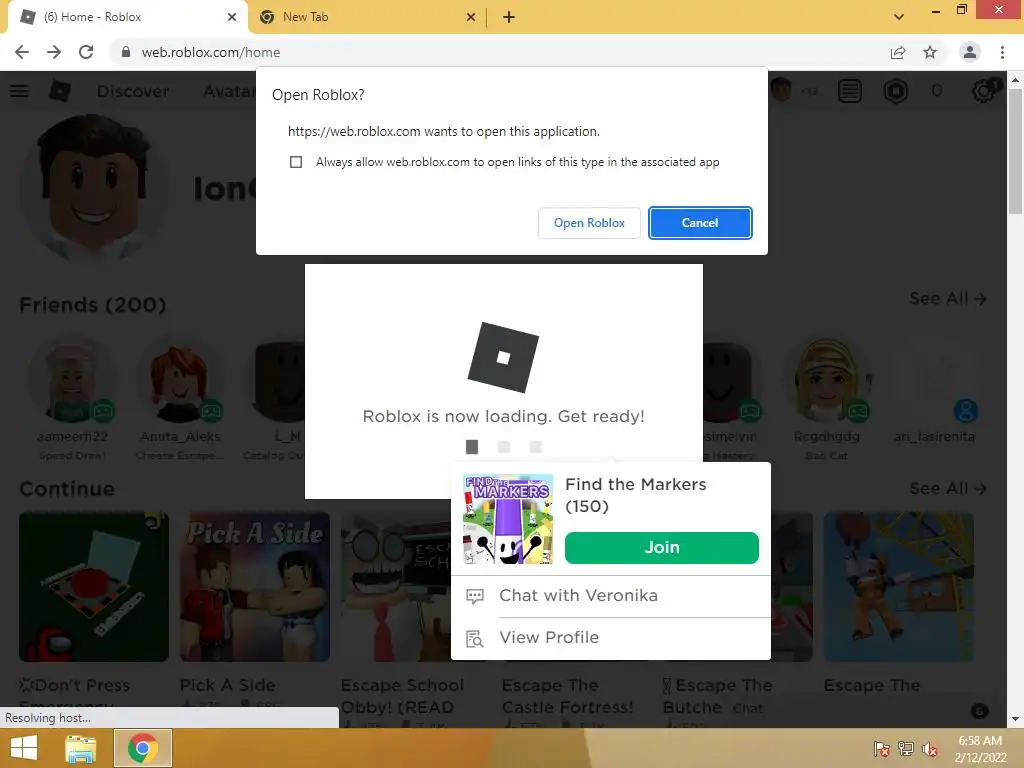Image resolution: width=1024 pixels, height=768 pixels.
Task: Click the Roblox logo home icon
Action: click(60, 91)
